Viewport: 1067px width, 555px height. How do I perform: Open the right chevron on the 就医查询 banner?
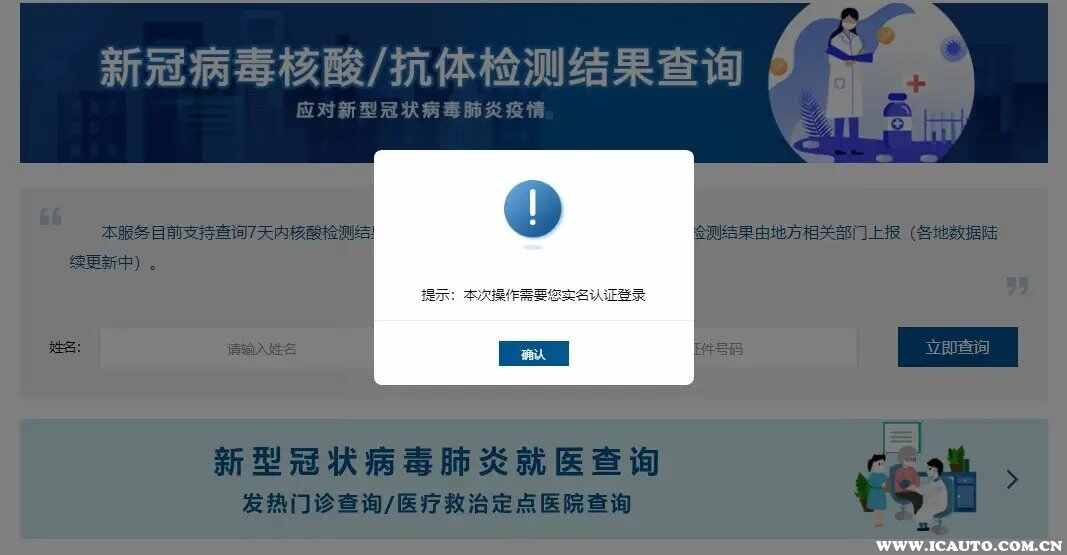(x=1012, y=480)
